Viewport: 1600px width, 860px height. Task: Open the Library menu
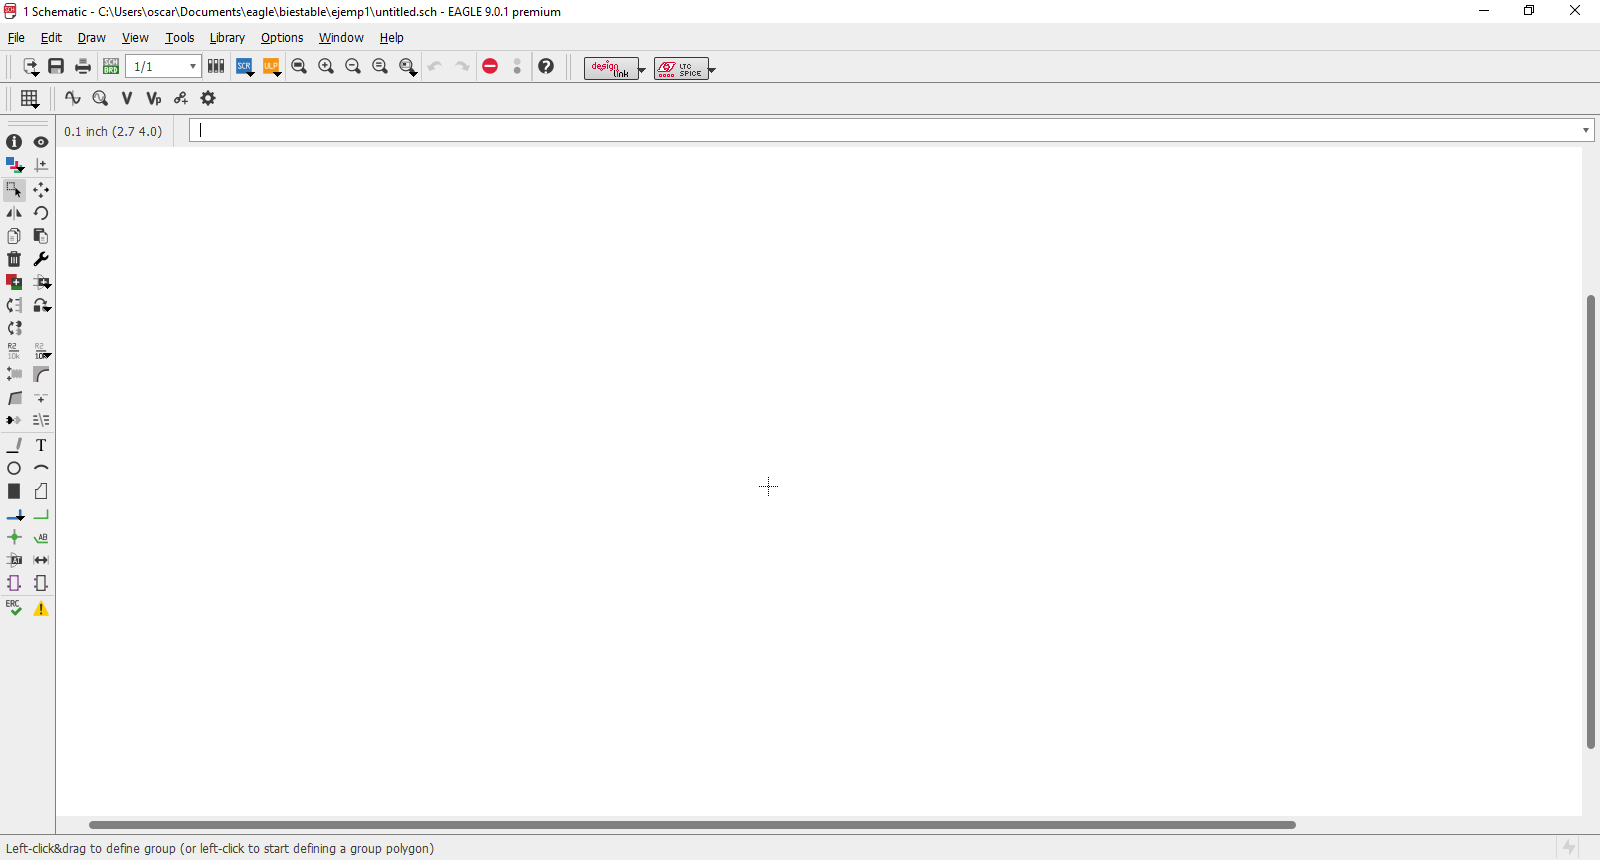coord(227,38)
